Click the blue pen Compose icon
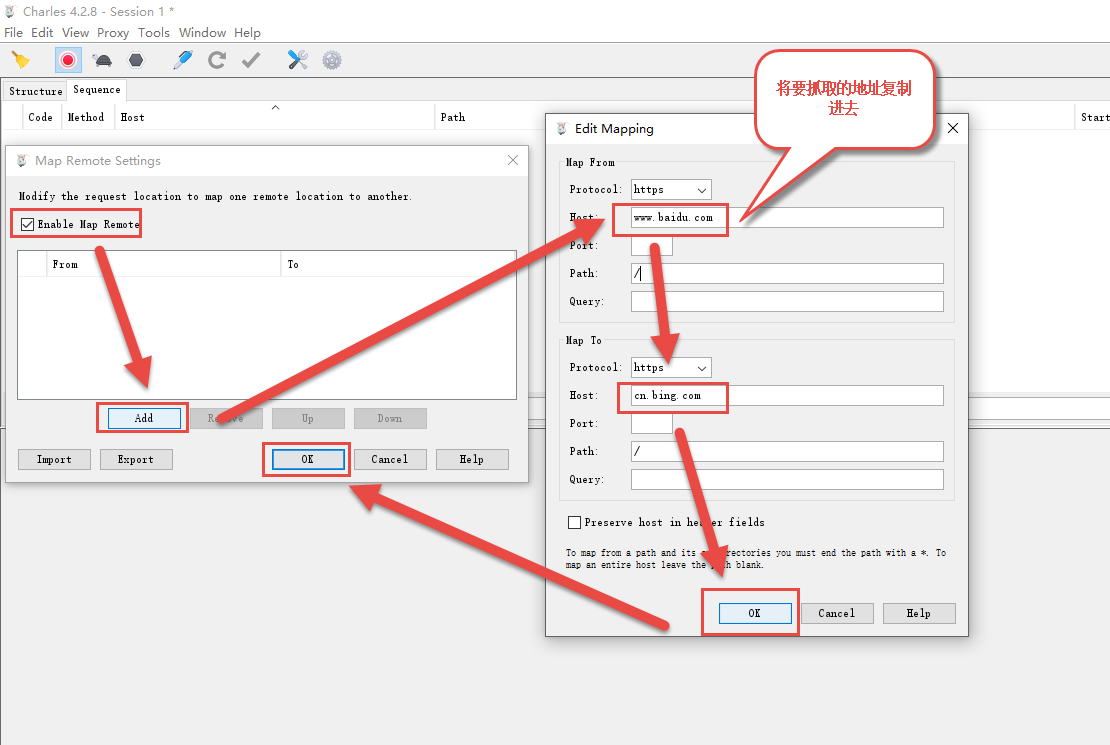The image size is (1110, 745). pos(182,60)
